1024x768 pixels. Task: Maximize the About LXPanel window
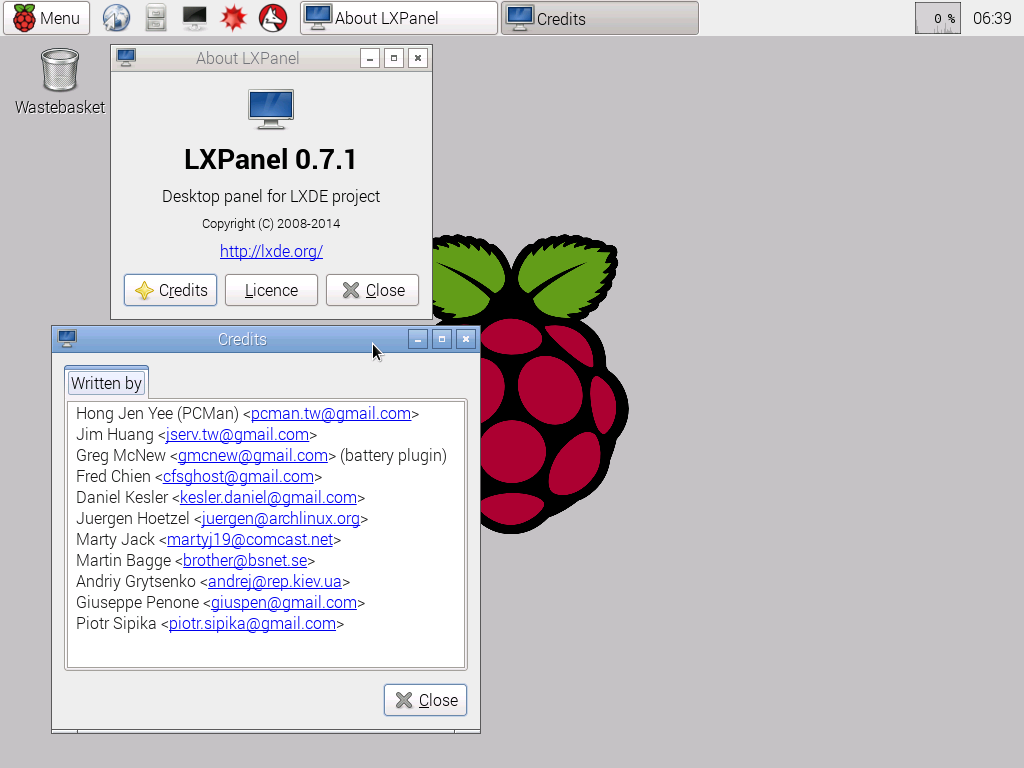[x=394, y=58]
